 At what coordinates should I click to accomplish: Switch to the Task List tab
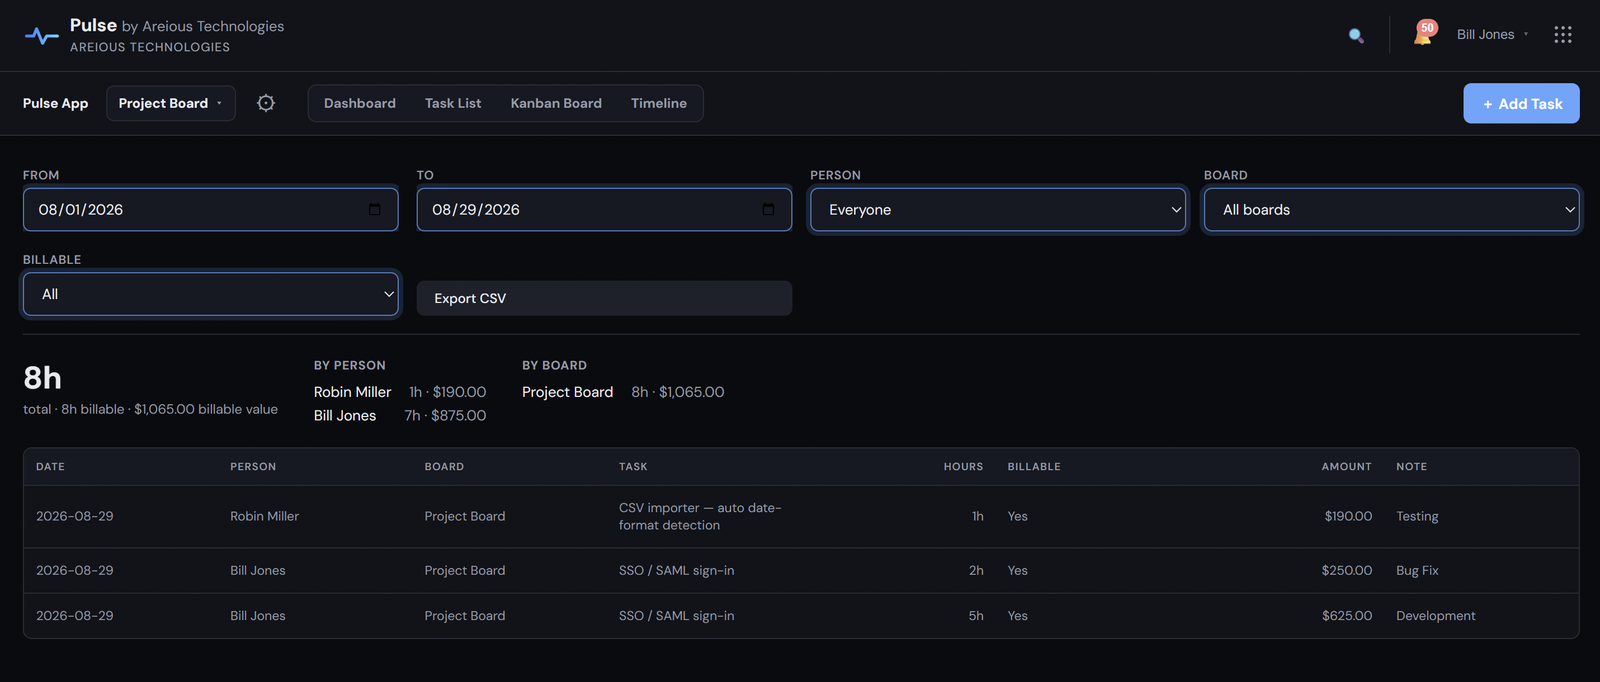(x=453, y=103)
